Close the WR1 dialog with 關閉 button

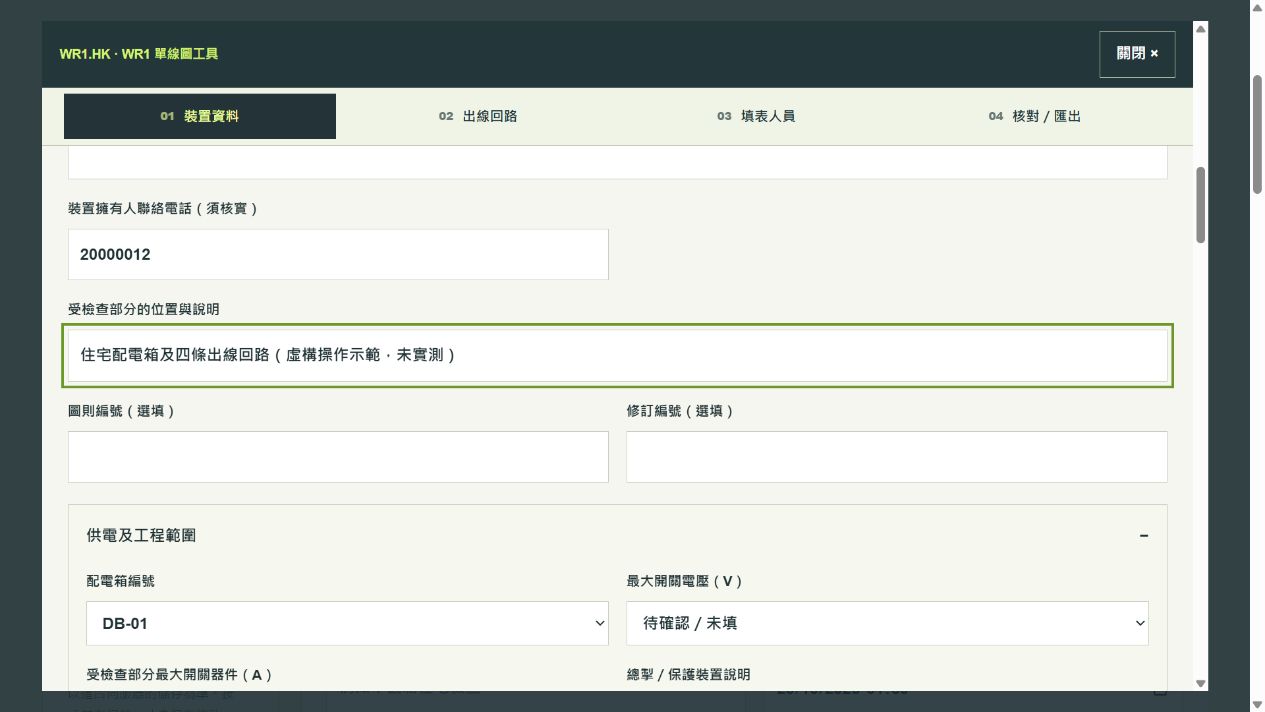(1137, 54)
